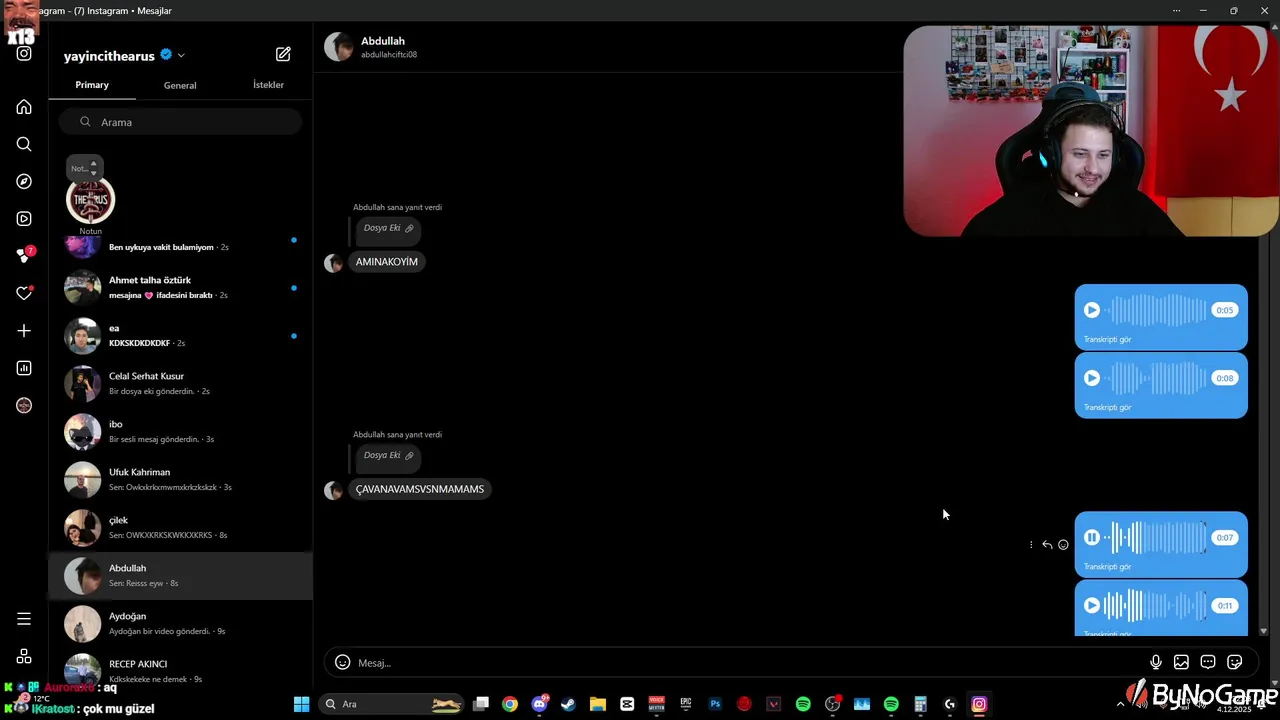Click the Mesaj... input field
The height and width of the screenshot is (720, 1280).
click(748, 663)
